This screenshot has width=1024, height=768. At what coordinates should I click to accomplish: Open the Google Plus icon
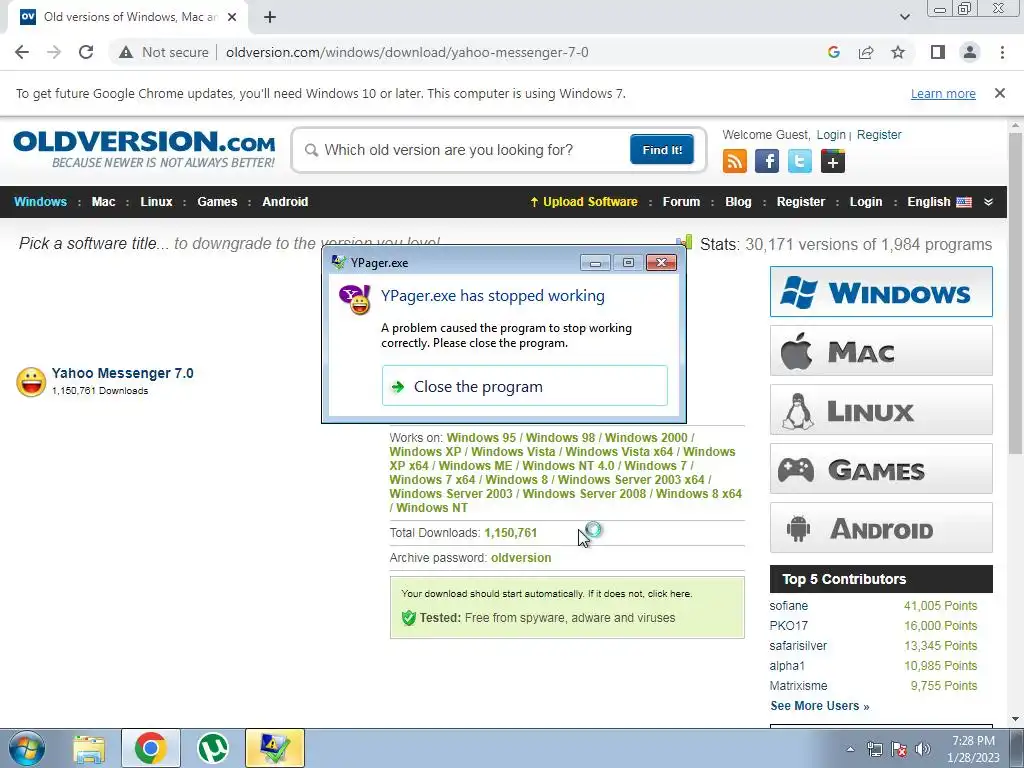pyautogui.click(x=833, y=161)
